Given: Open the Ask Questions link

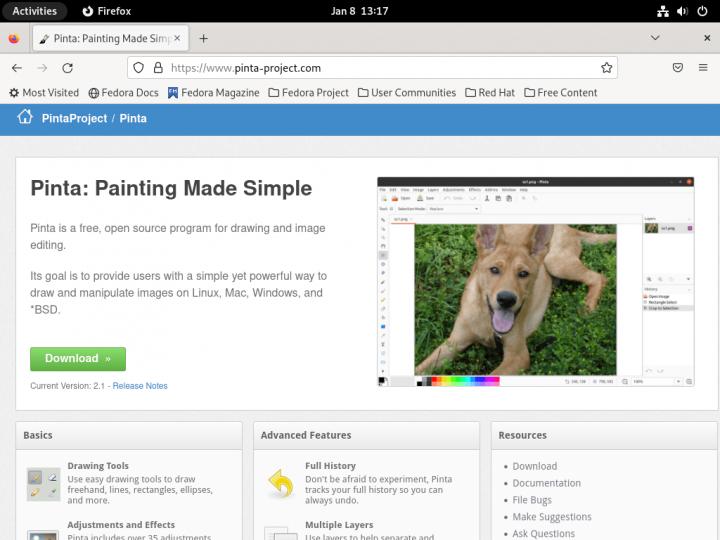Looking at the screenshot, I should click(x=544, y=534).
